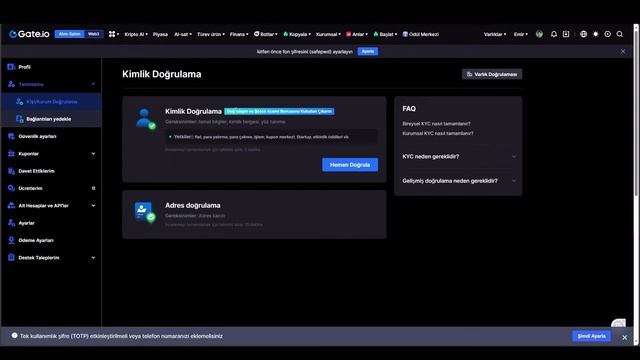The height and width of the screenshot is (360, 640).
Task: Click the circular icon beside search
Action: tap(608, 34)
